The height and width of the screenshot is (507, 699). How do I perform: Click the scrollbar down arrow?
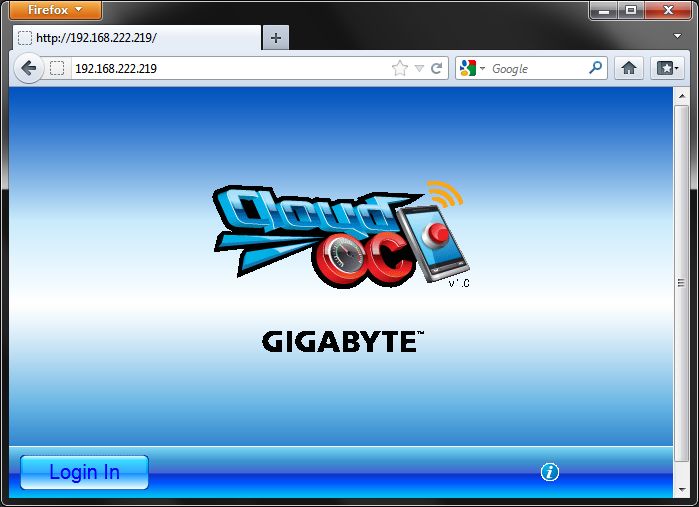point(681,489)
